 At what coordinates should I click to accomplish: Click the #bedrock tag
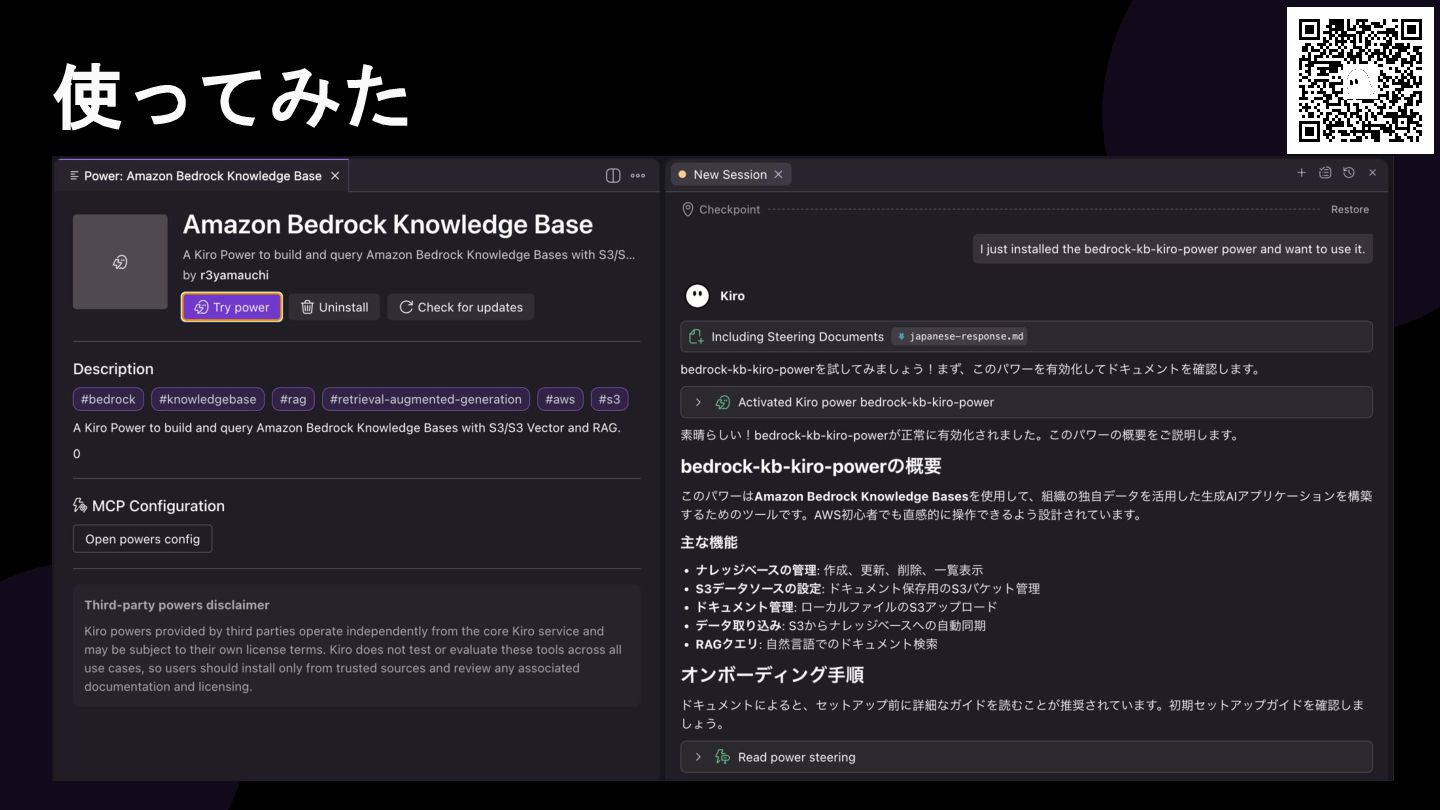click(x=109, y=399)
